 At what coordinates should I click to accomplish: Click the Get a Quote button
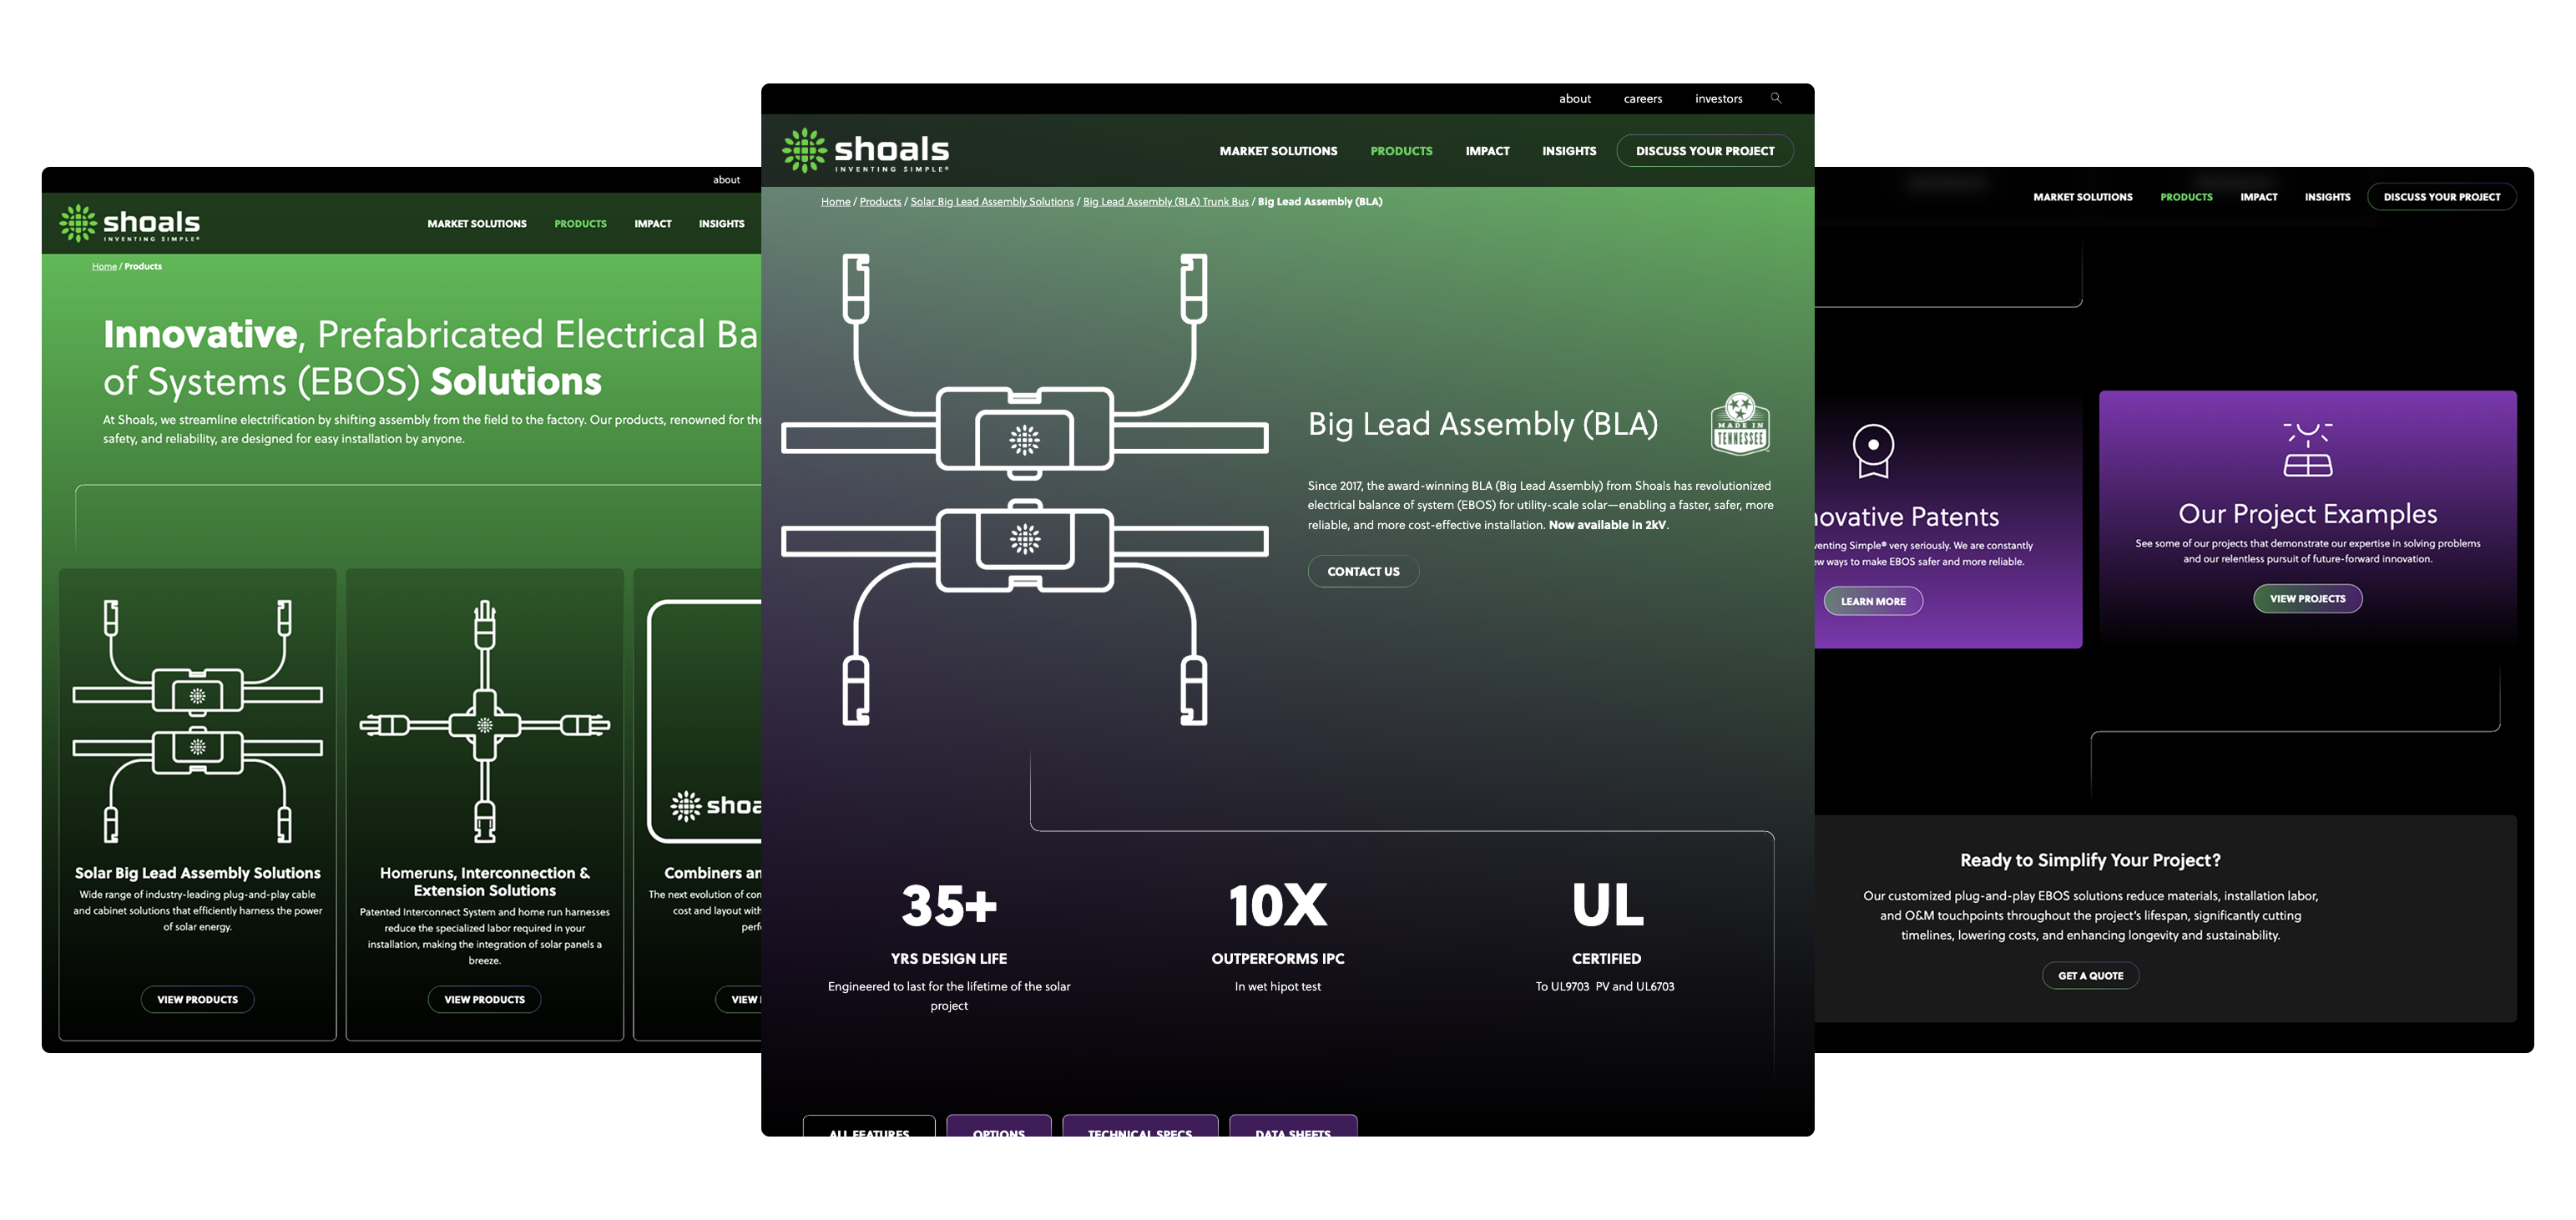[2091, 975]
